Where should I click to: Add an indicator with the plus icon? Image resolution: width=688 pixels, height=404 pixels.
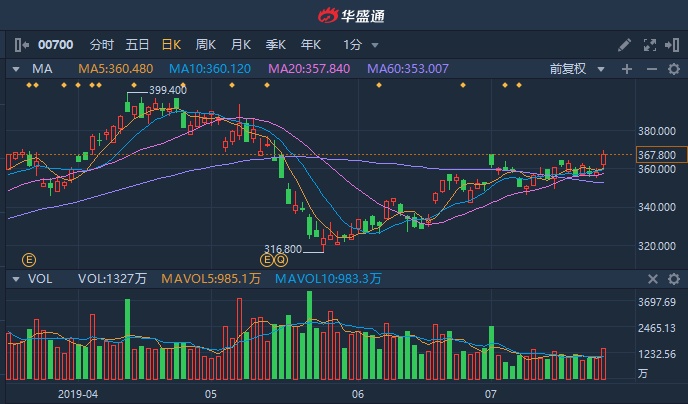(627, 69)
